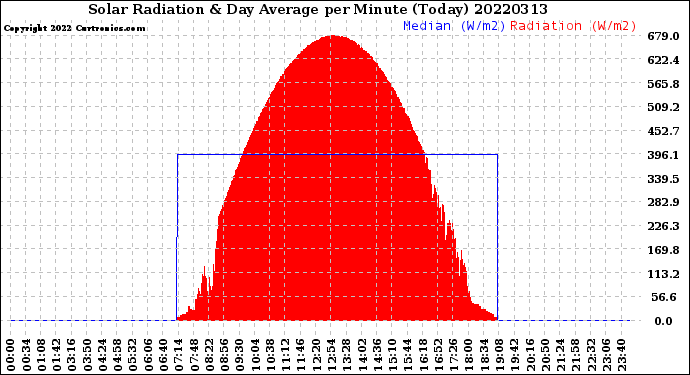The height and width of the screenshot is (375, 690).
Task: Click the y-axis value 509.2
Action: click(x=663, y=107)
